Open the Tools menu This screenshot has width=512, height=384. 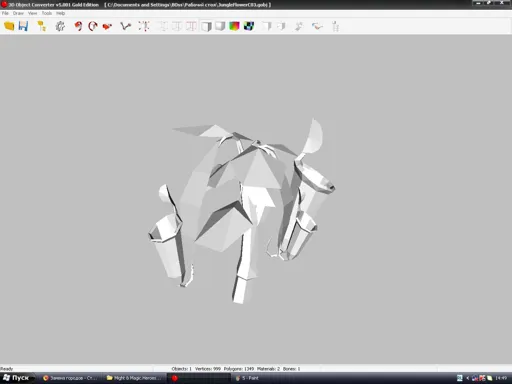(47, 13)
